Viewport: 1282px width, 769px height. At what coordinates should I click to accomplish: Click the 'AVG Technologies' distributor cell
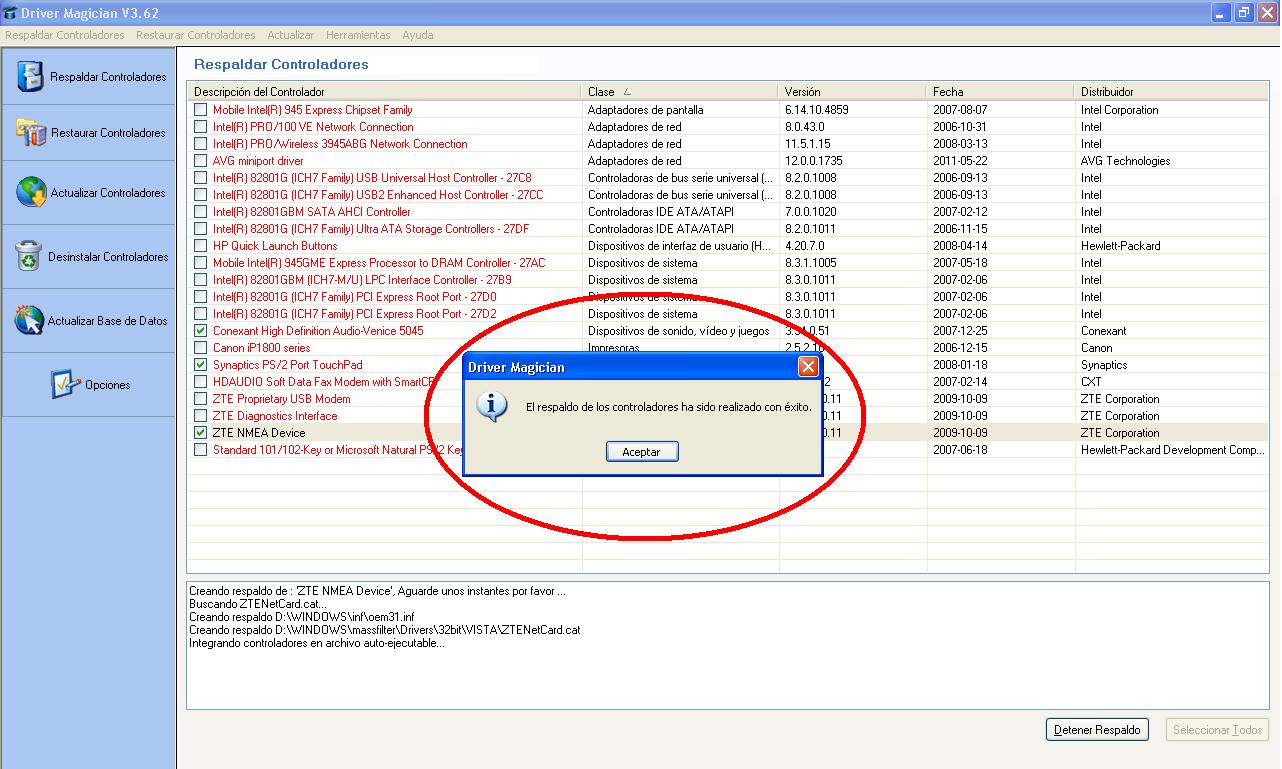pos(1125,161)
